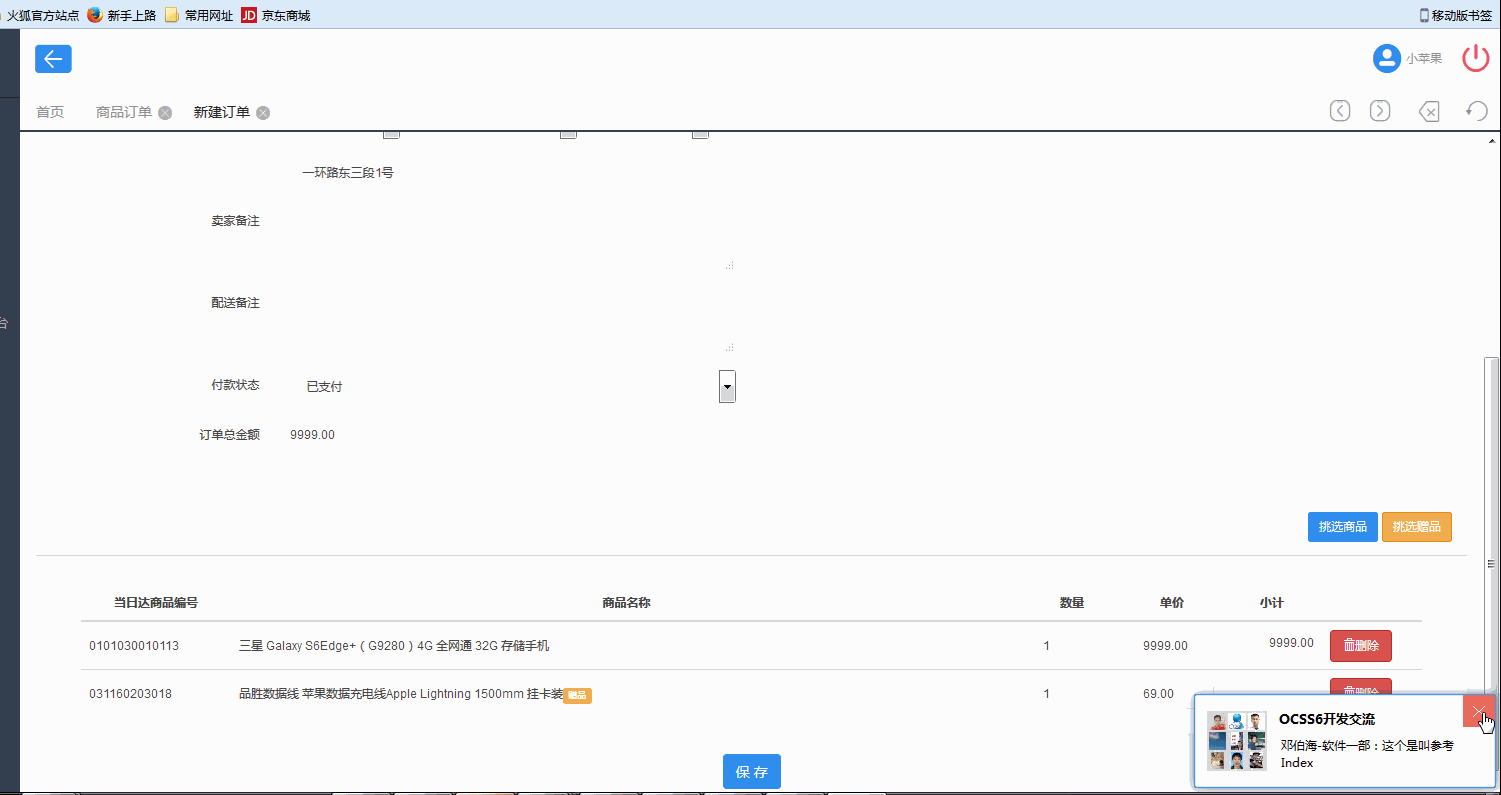
Task: Close the 商品订单 tab with its X
Action: click(165, 113)
